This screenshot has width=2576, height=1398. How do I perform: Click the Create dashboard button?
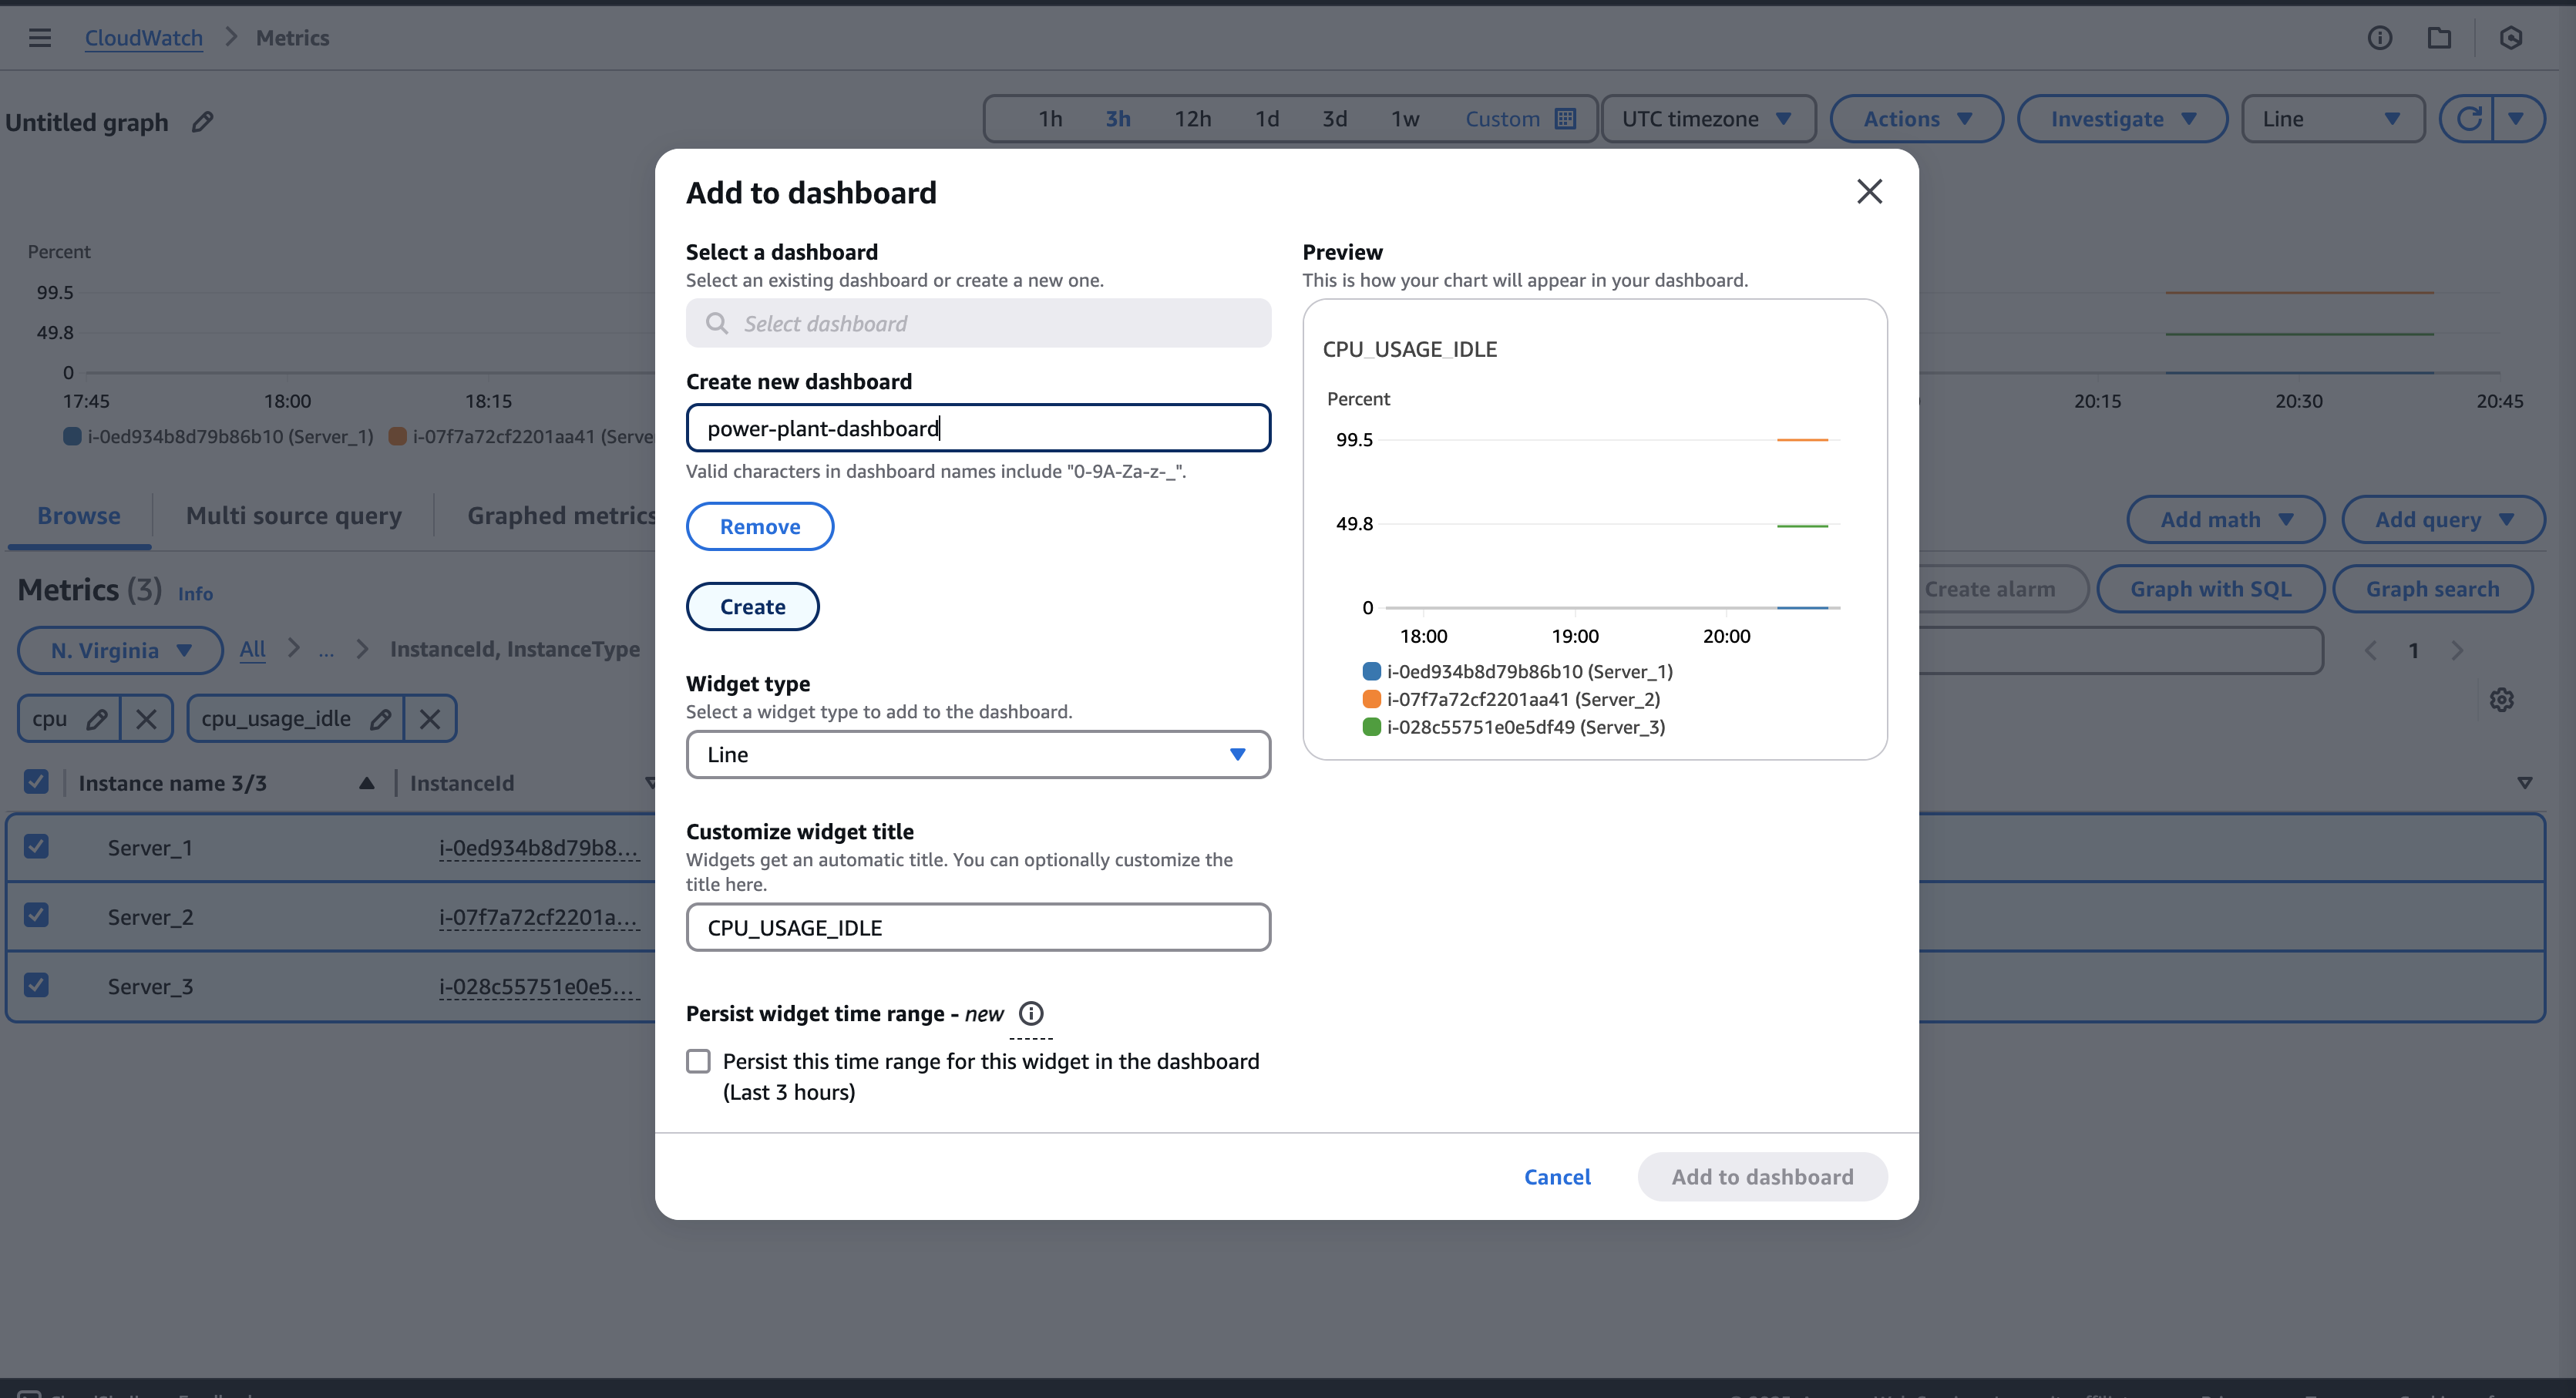tap(752, 606)
